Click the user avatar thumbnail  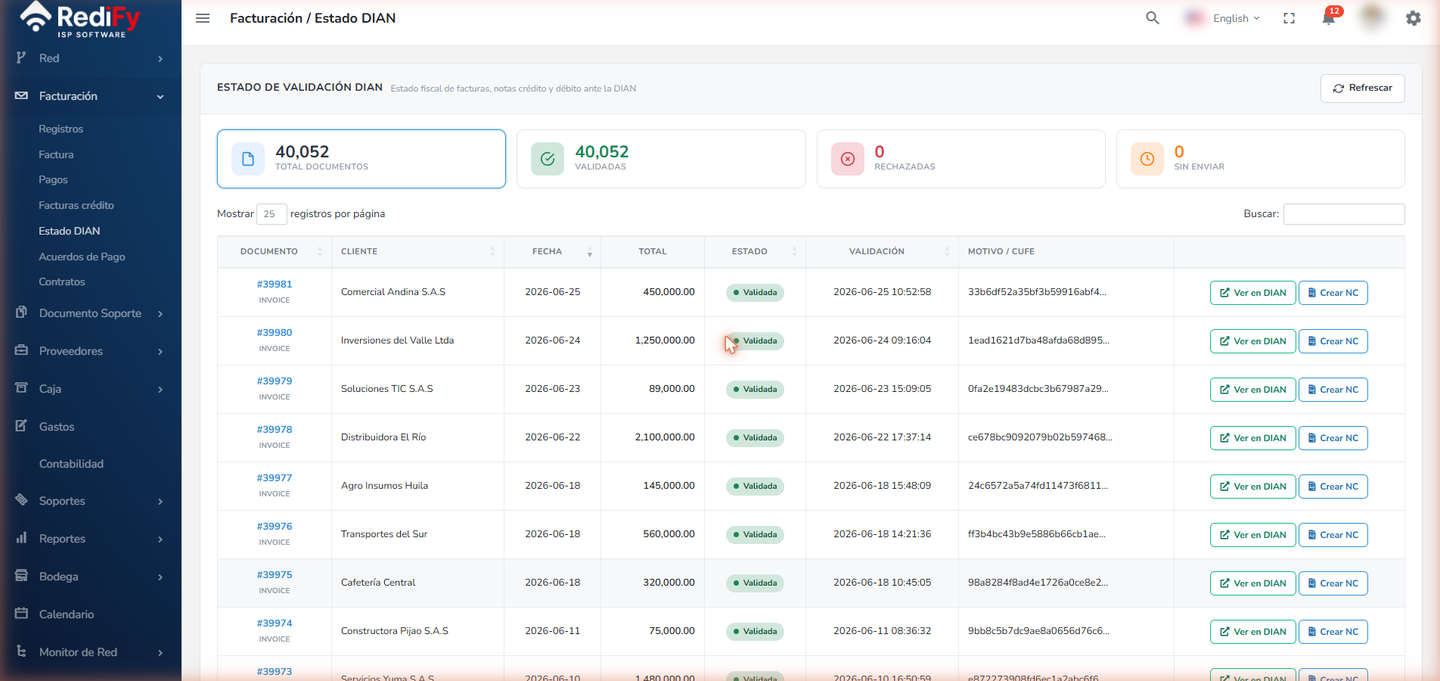(1372, 17)
